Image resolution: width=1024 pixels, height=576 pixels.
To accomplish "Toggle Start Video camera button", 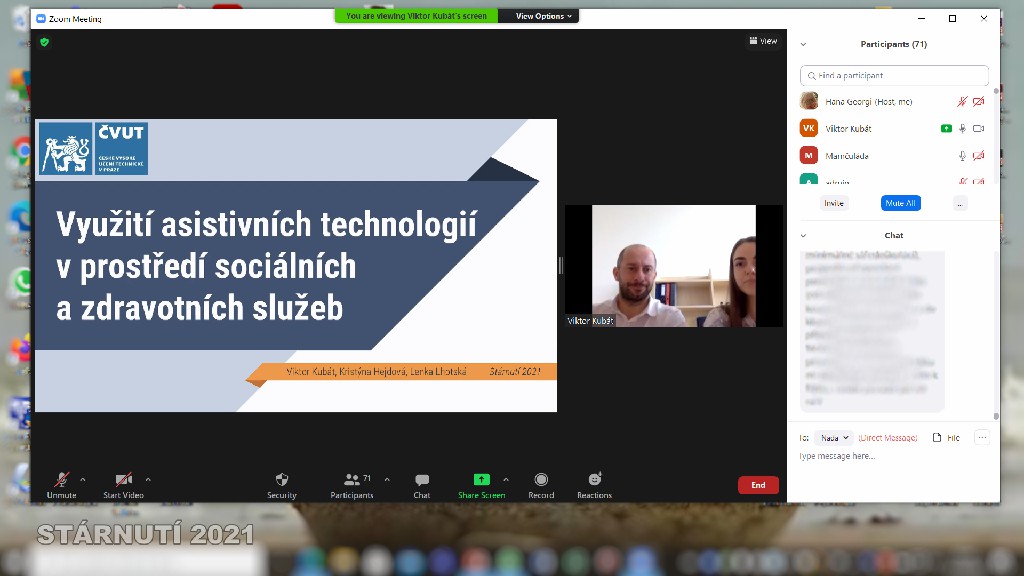I will point(123,480).
